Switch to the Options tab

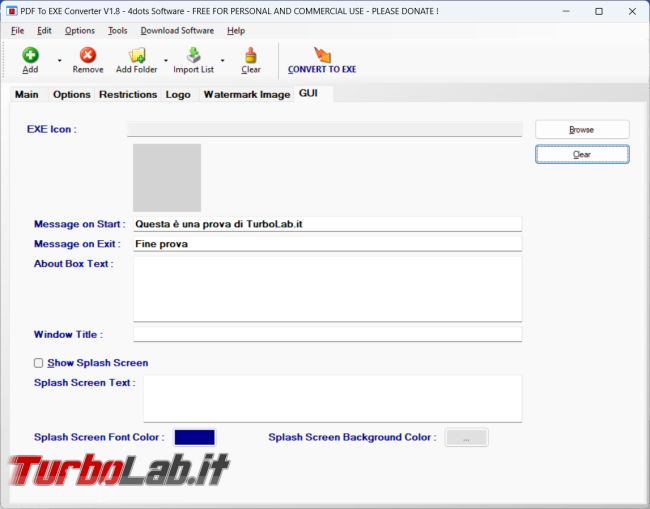72,95
